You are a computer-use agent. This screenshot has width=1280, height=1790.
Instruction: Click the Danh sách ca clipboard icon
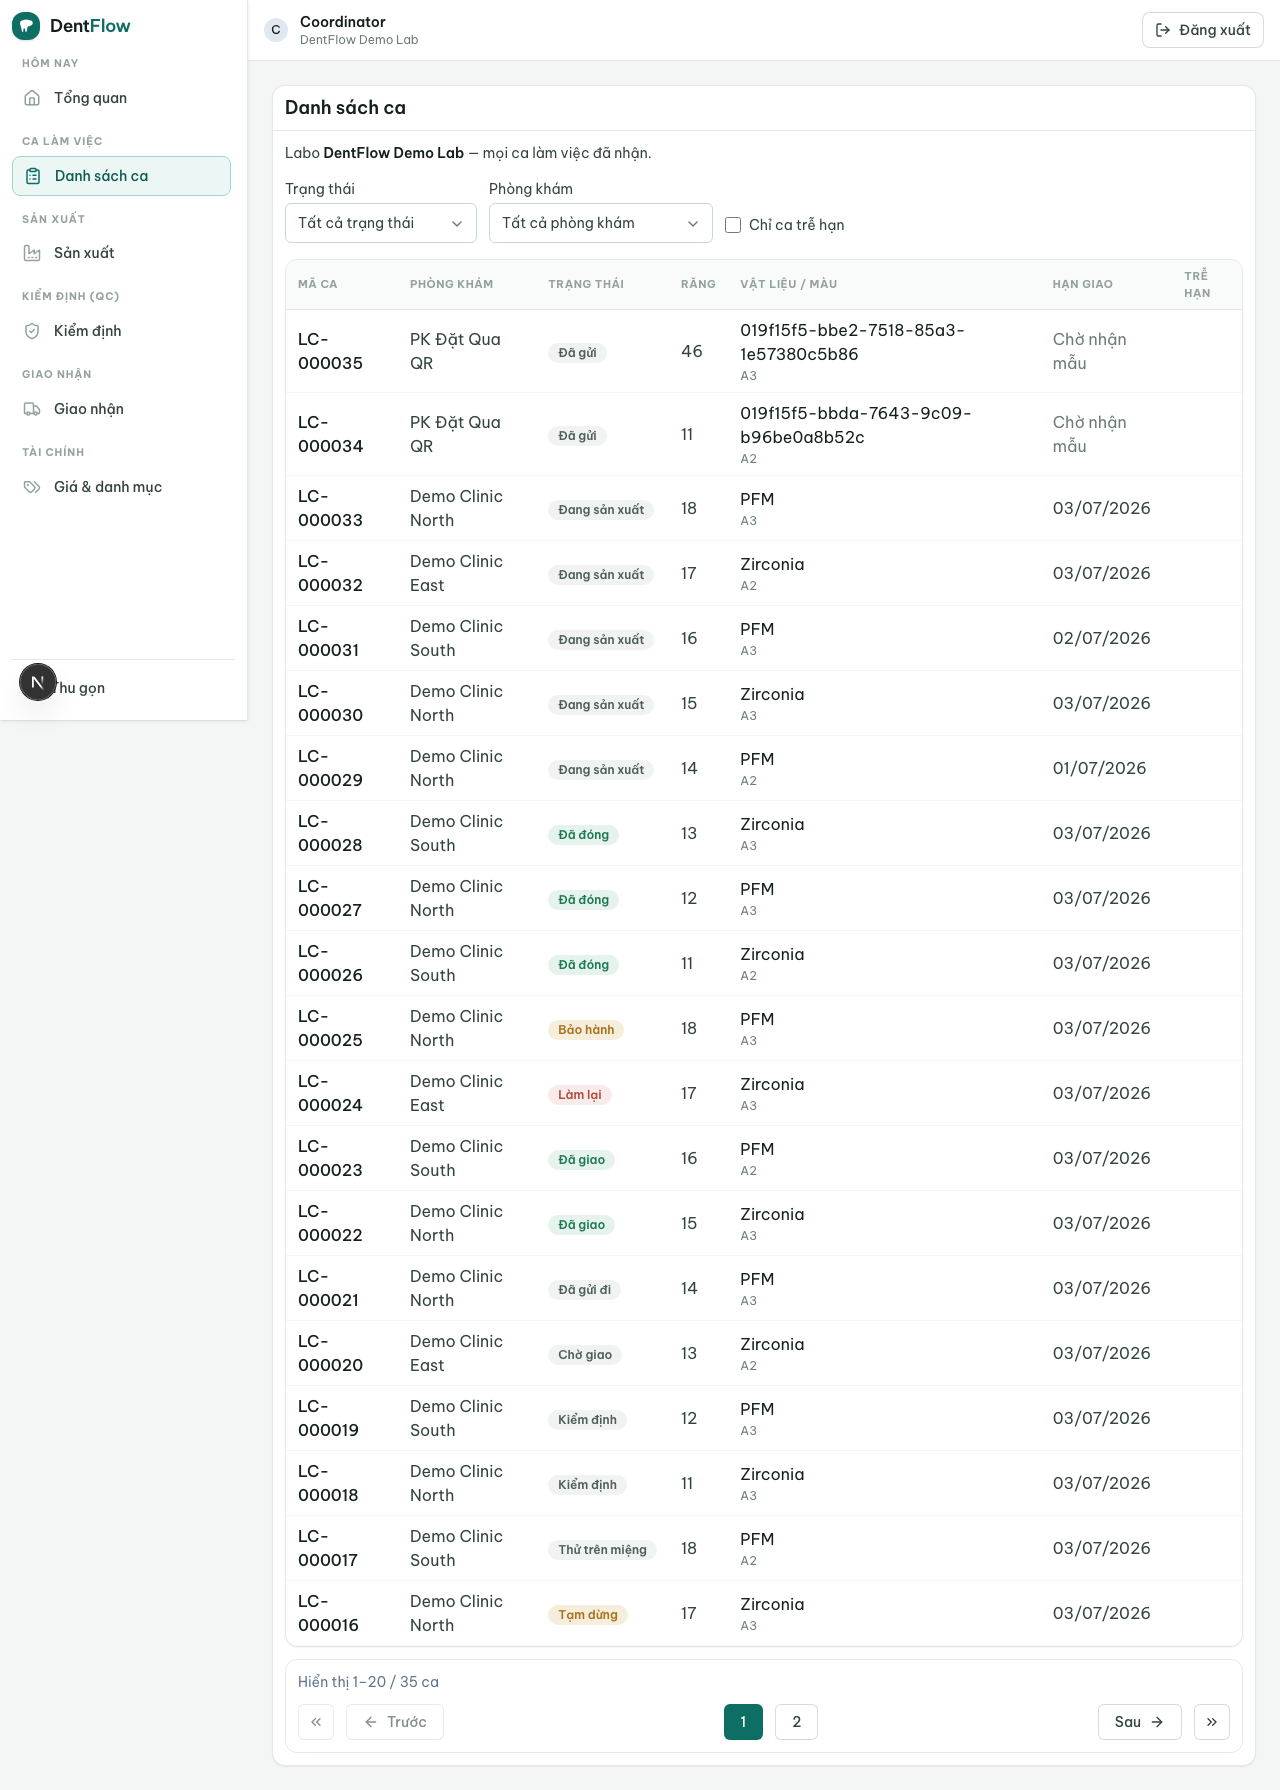[33, 176]
